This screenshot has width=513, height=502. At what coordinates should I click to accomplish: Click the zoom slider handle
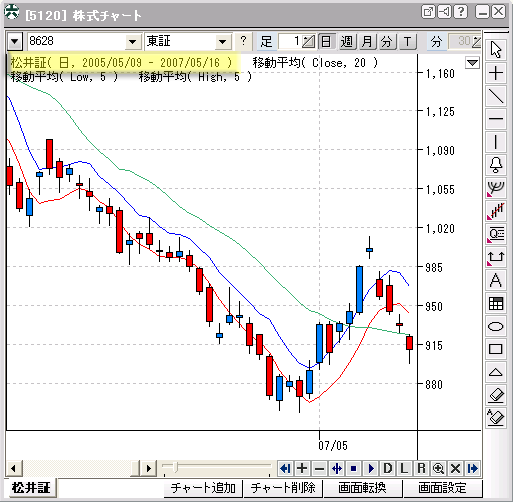coord(175,468)
